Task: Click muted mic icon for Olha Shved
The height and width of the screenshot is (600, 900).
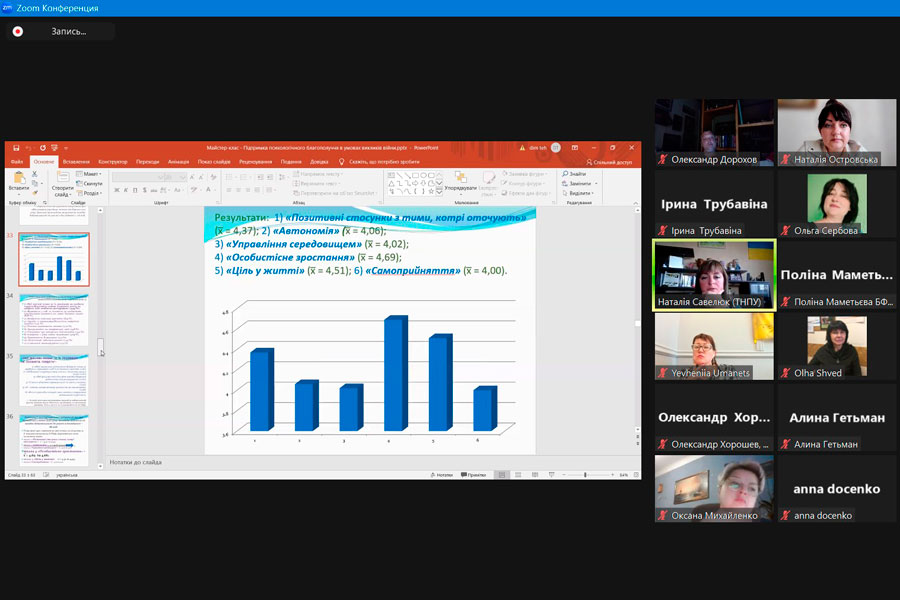Action: pyautogui.click(x=785, y=373)
